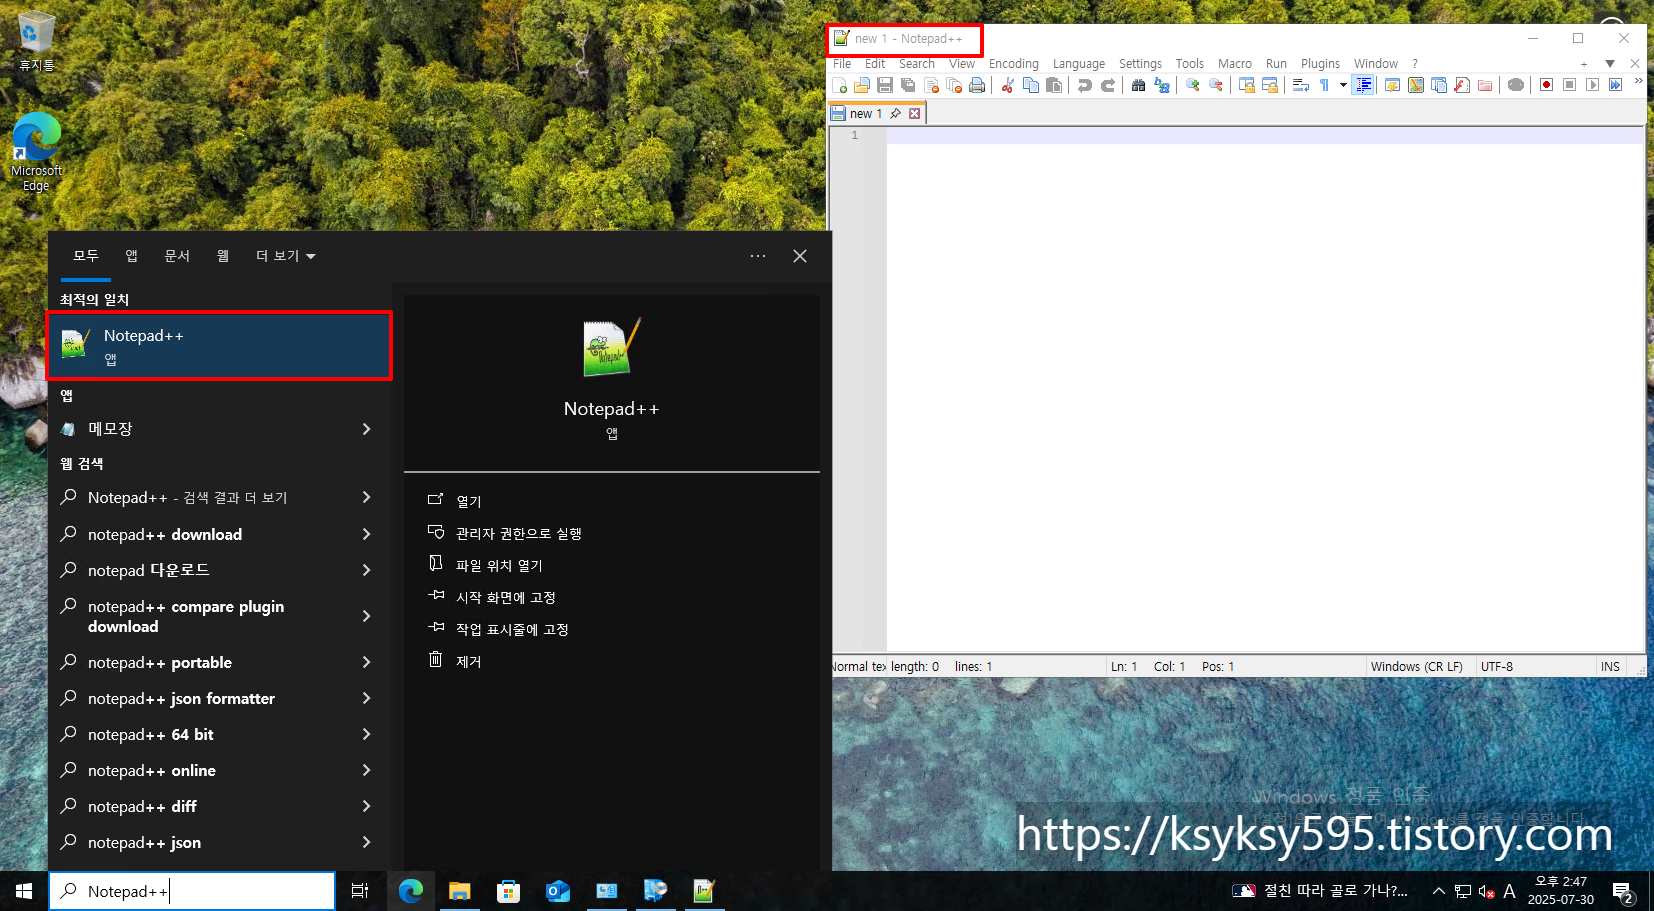Start macro recording with the red dot
The width and height of the screenshot is (1654, 911).
tap(1546, 85)
